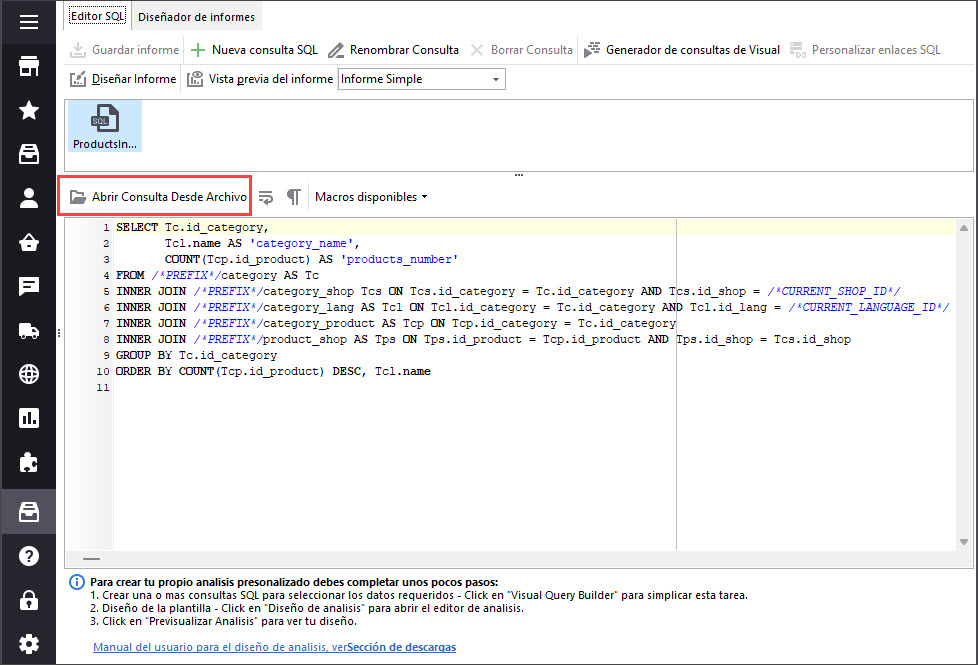The width and height of the screenshot is (978, 665).
Task: Open the help question mark icon
Action: pos(29,556)
